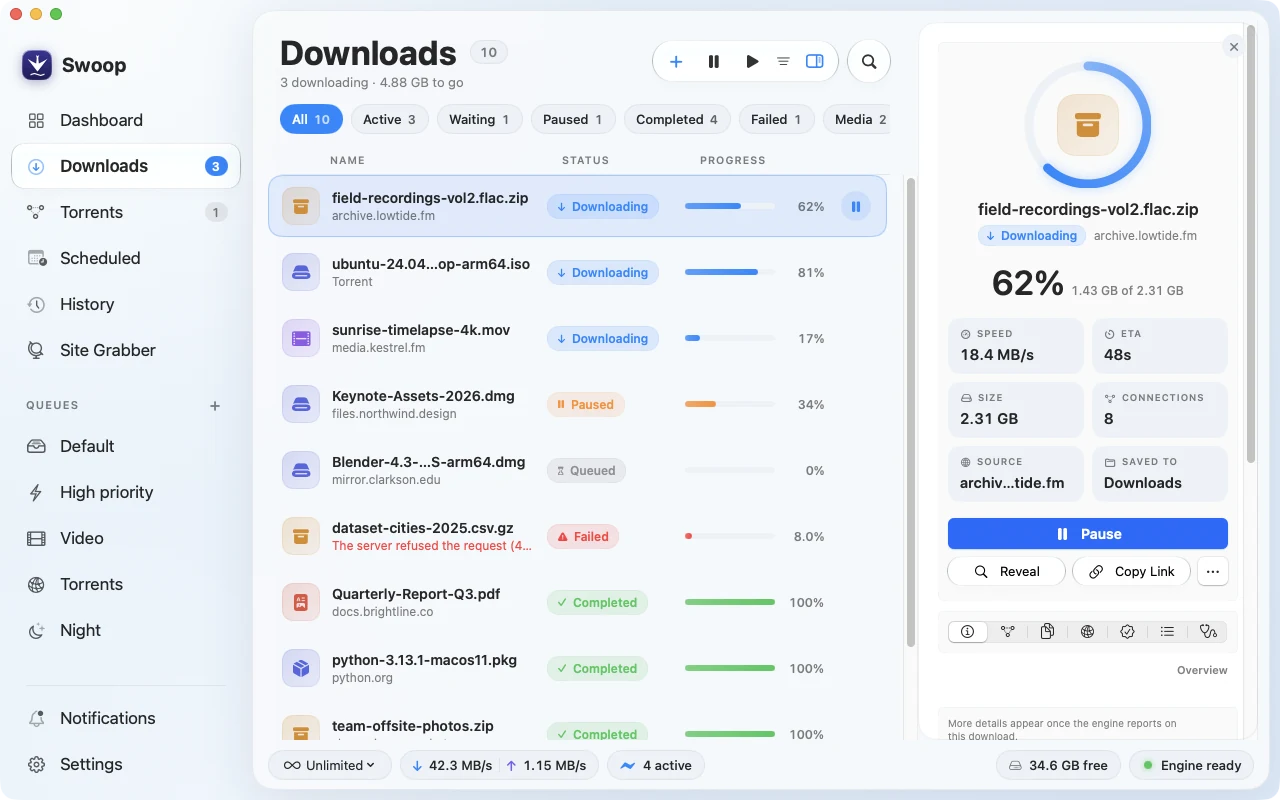Open the sort and filter options icon
This screenshot has width=1280, height=800.
pyautogui.click(x=783, y=62)
